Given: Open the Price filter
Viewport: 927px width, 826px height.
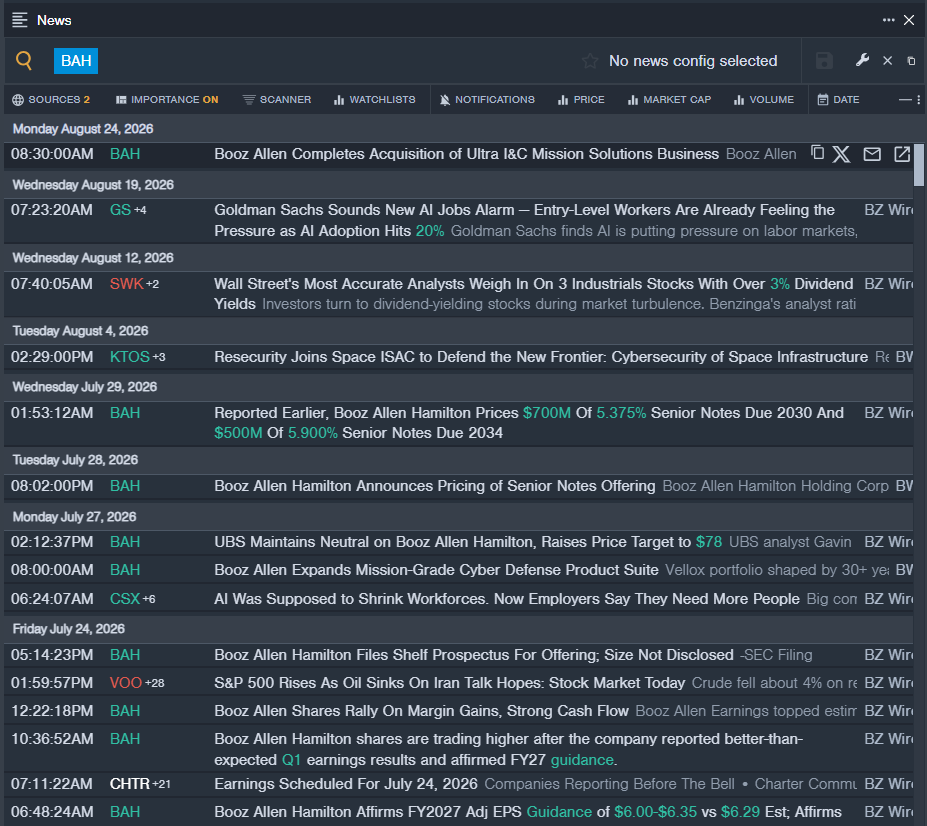Looking at the screenshot, I should tap(581, 100).
